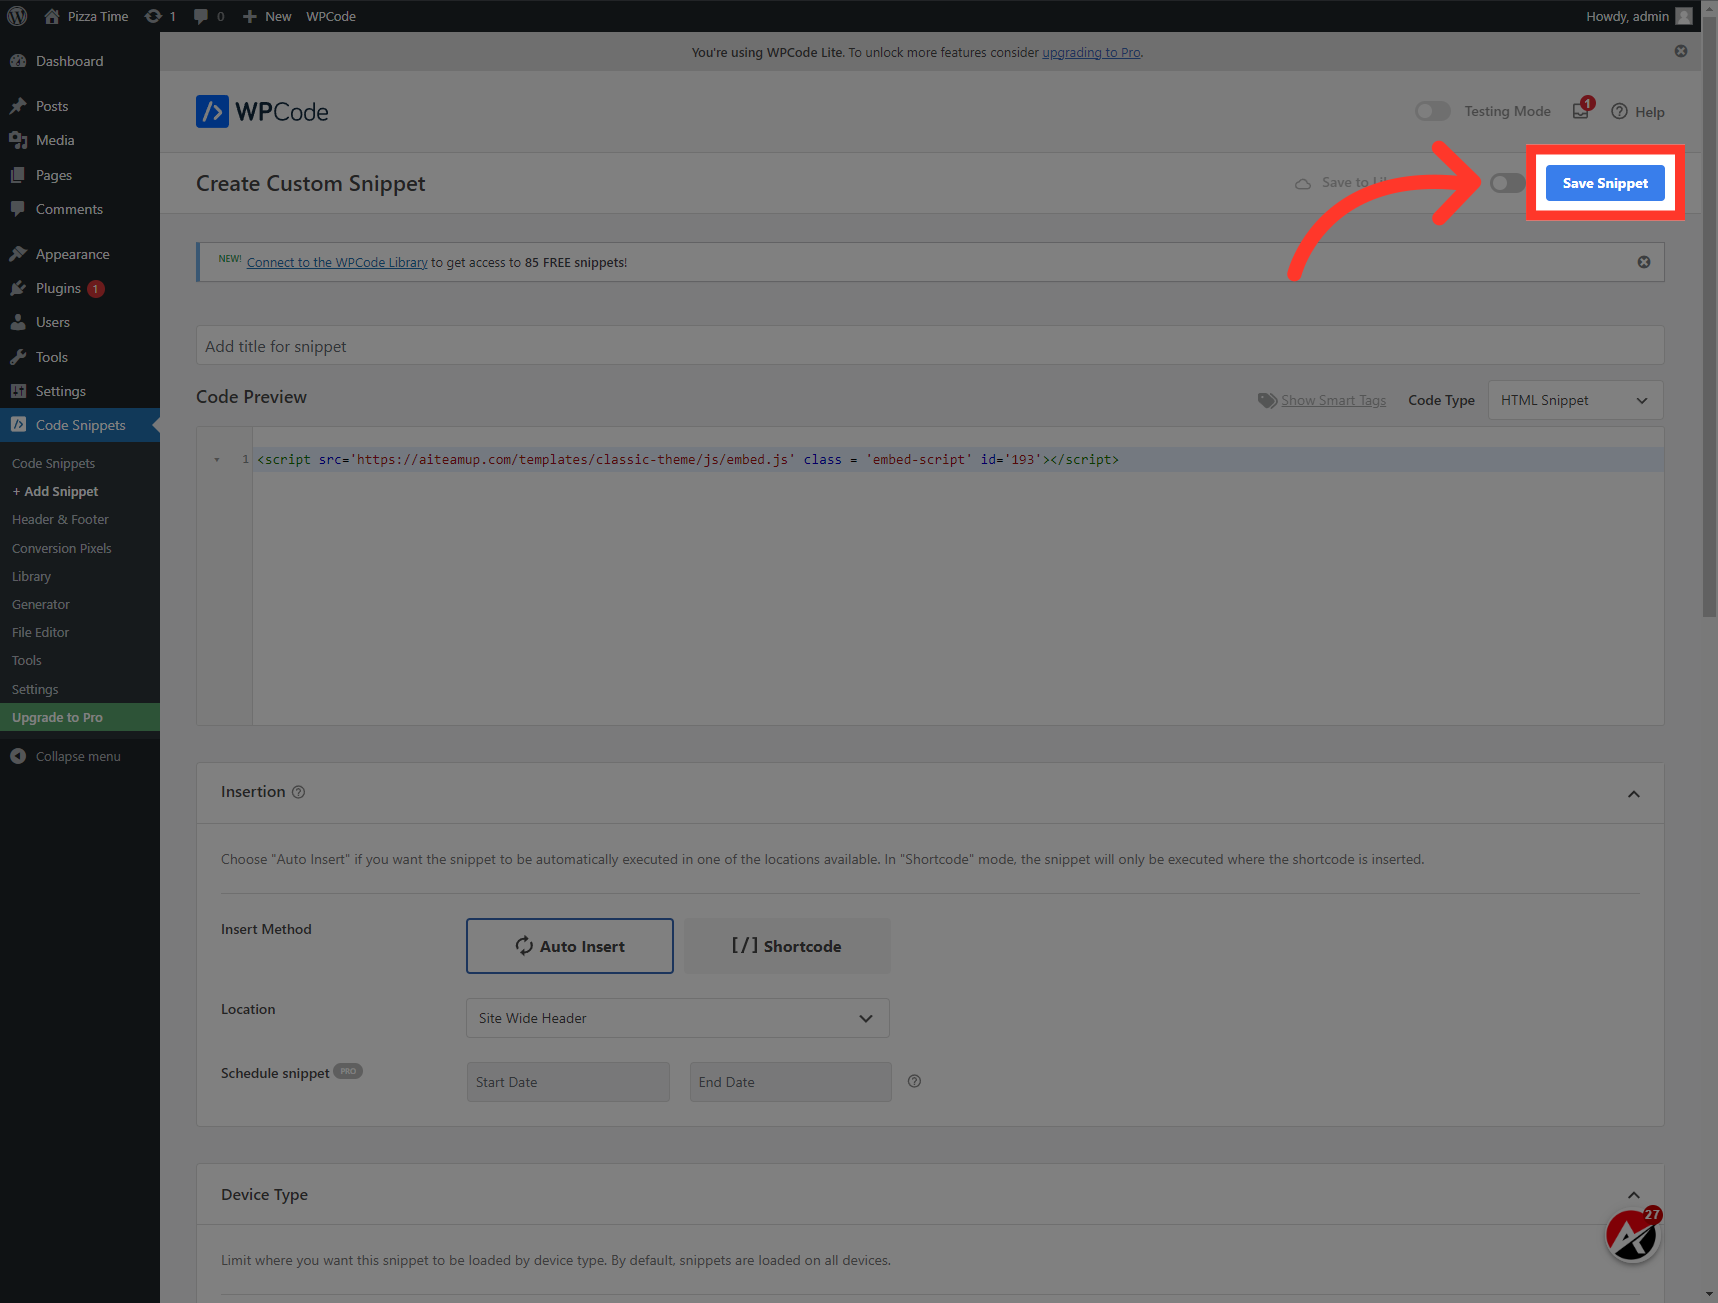Enable the Testing Mode toggle

pyautogui.click(x=1432, y=111)
